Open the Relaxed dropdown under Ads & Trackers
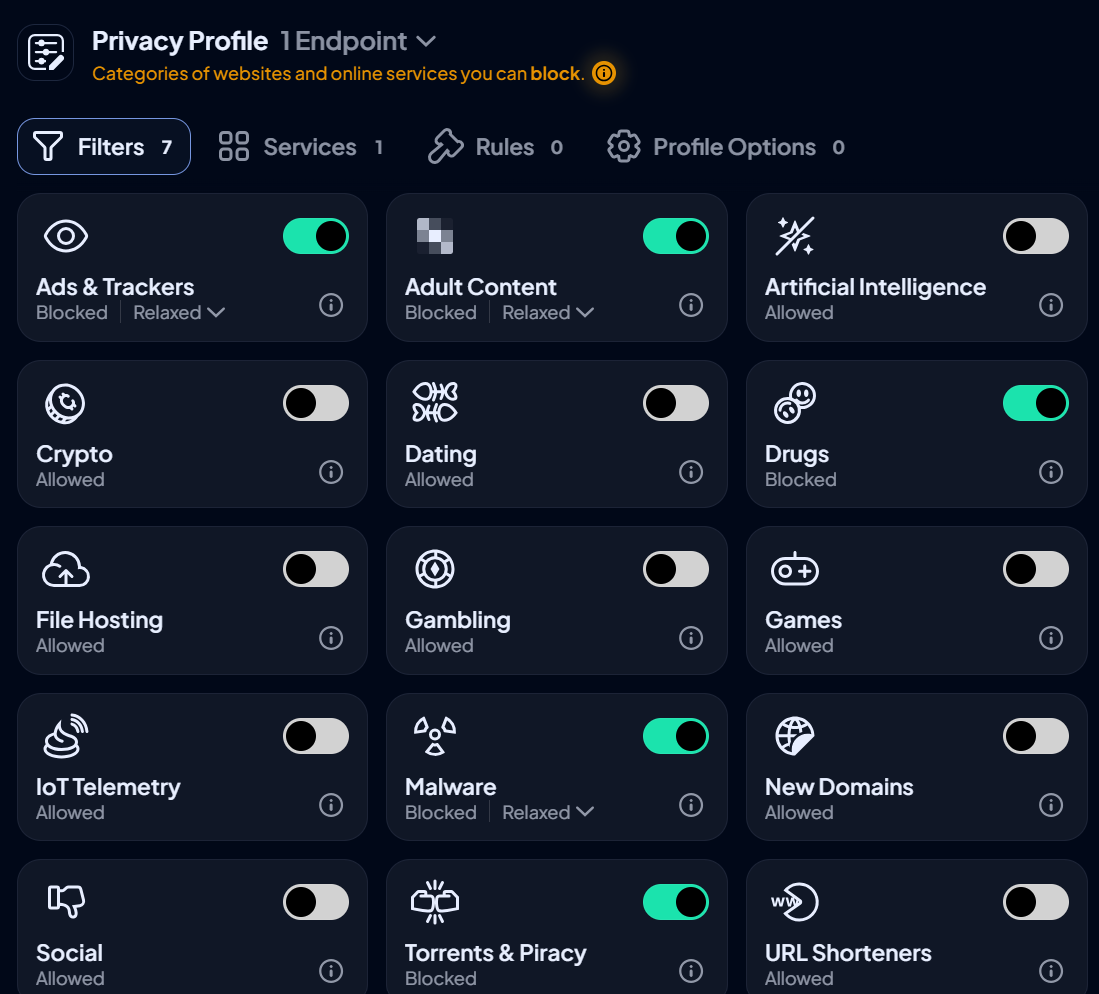This screenshot has height=994, width=1099. tap(178, 312)
